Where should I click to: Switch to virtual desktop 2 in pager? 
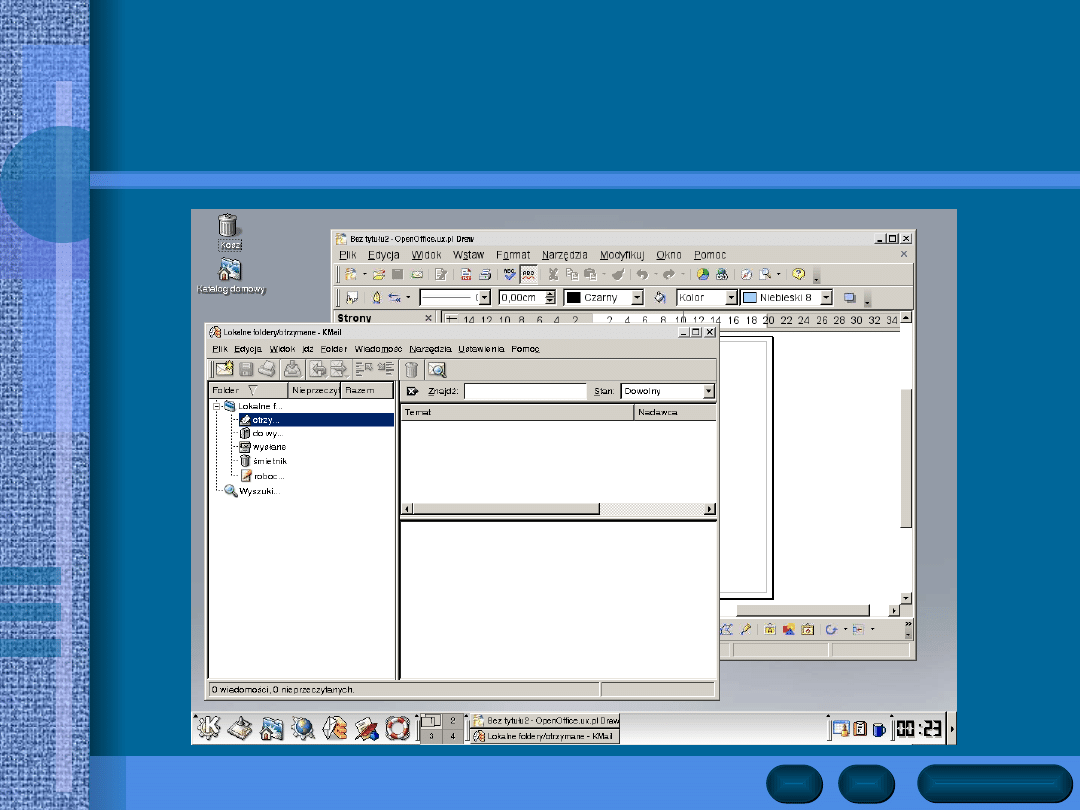click(453, 720)
